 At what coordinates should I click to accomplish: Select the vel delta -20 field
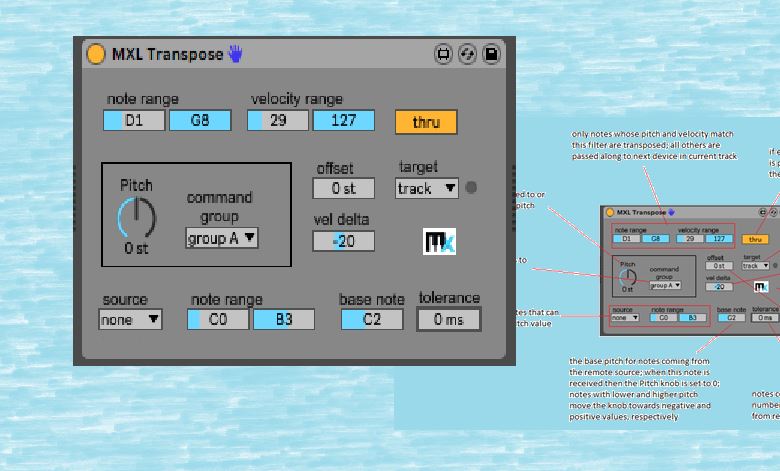coord(344,241)
